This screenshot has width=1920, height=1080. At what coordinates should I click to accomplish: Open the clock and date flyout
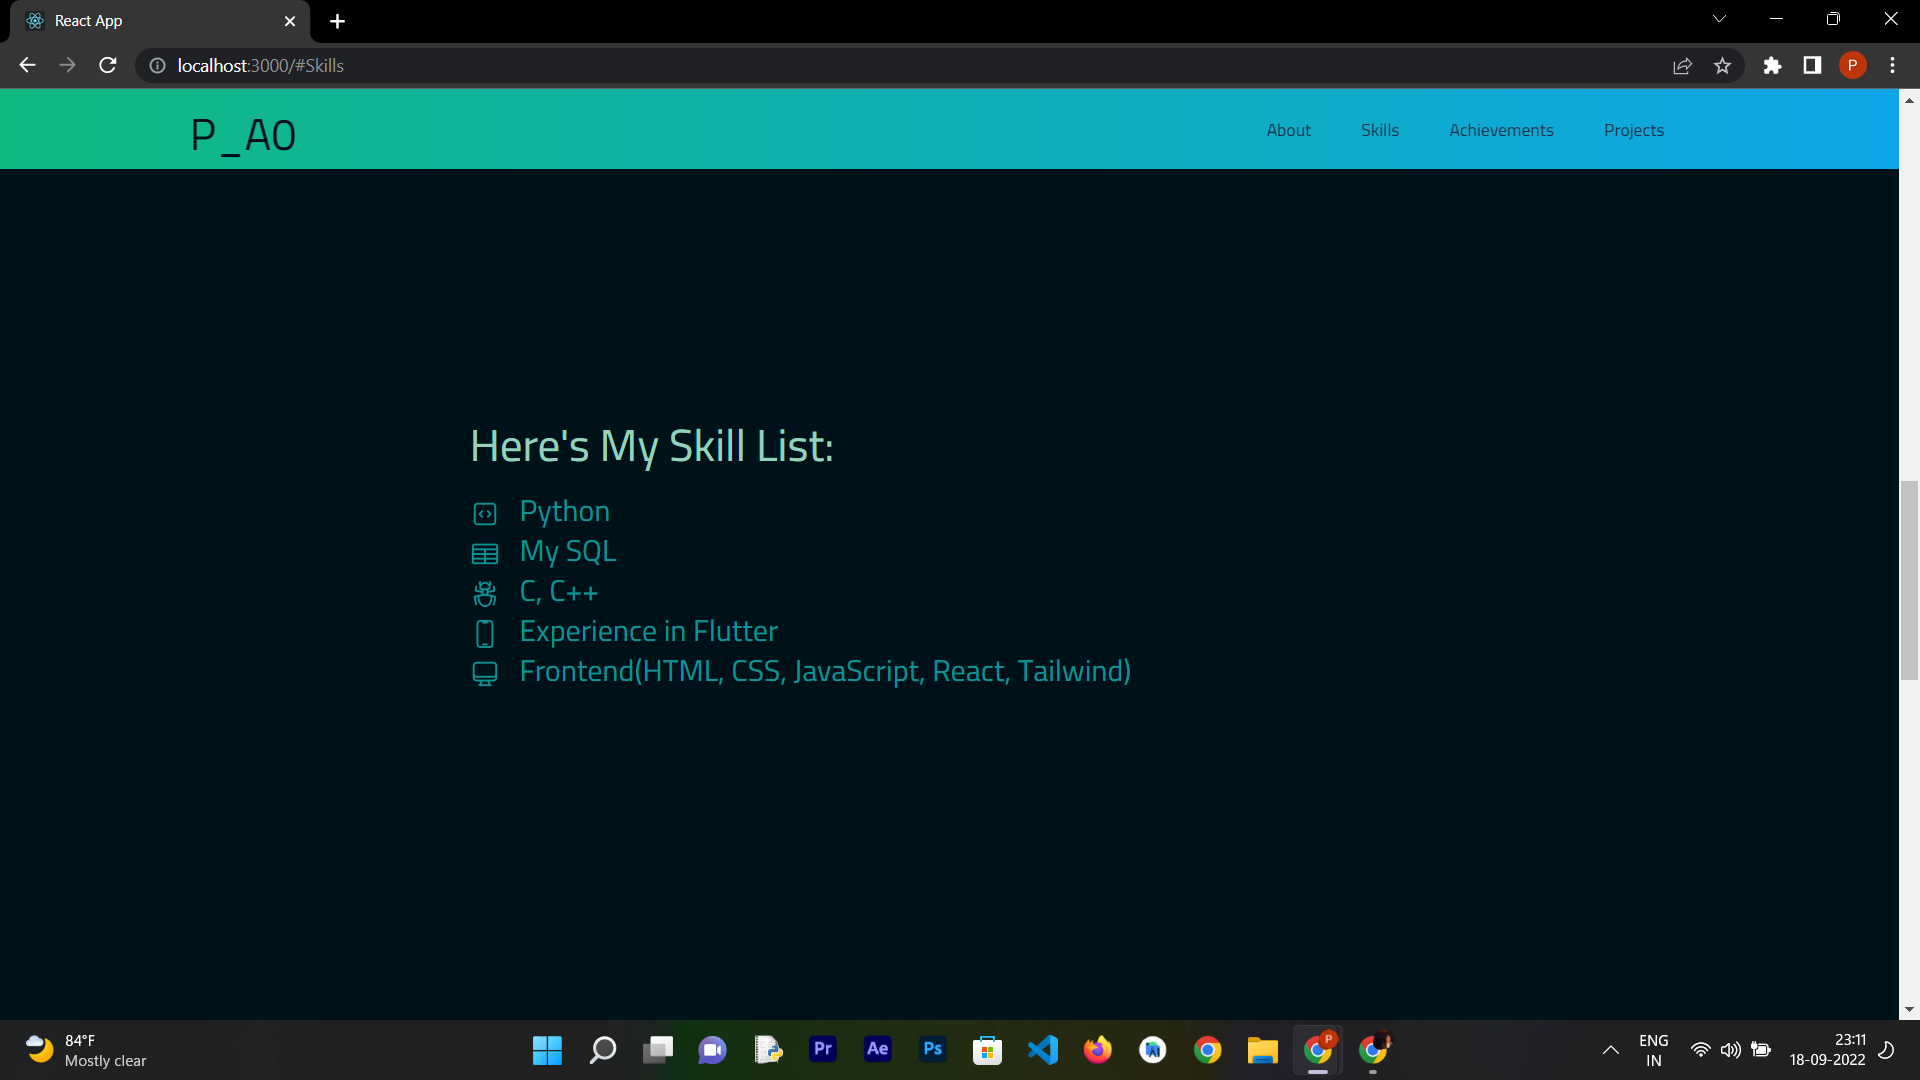1827,1050
